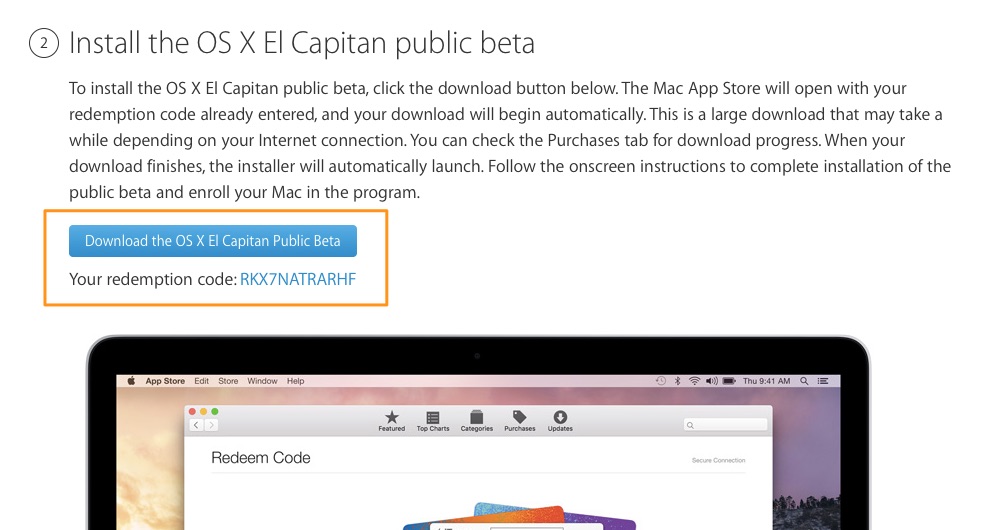This screenshot has height=530, width=985.
Task: Select the Top Charts tab
Action: (433, 421)
